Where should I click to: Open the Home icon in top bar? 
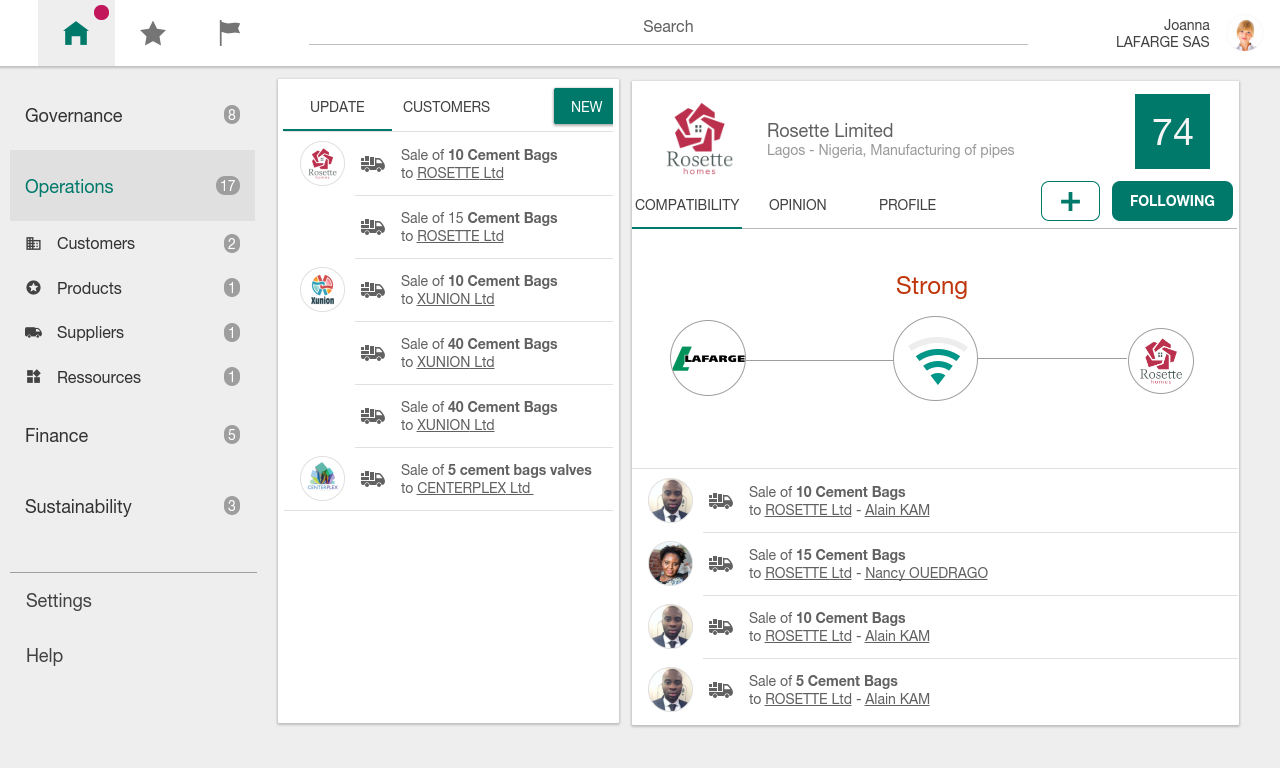point(76,34)
